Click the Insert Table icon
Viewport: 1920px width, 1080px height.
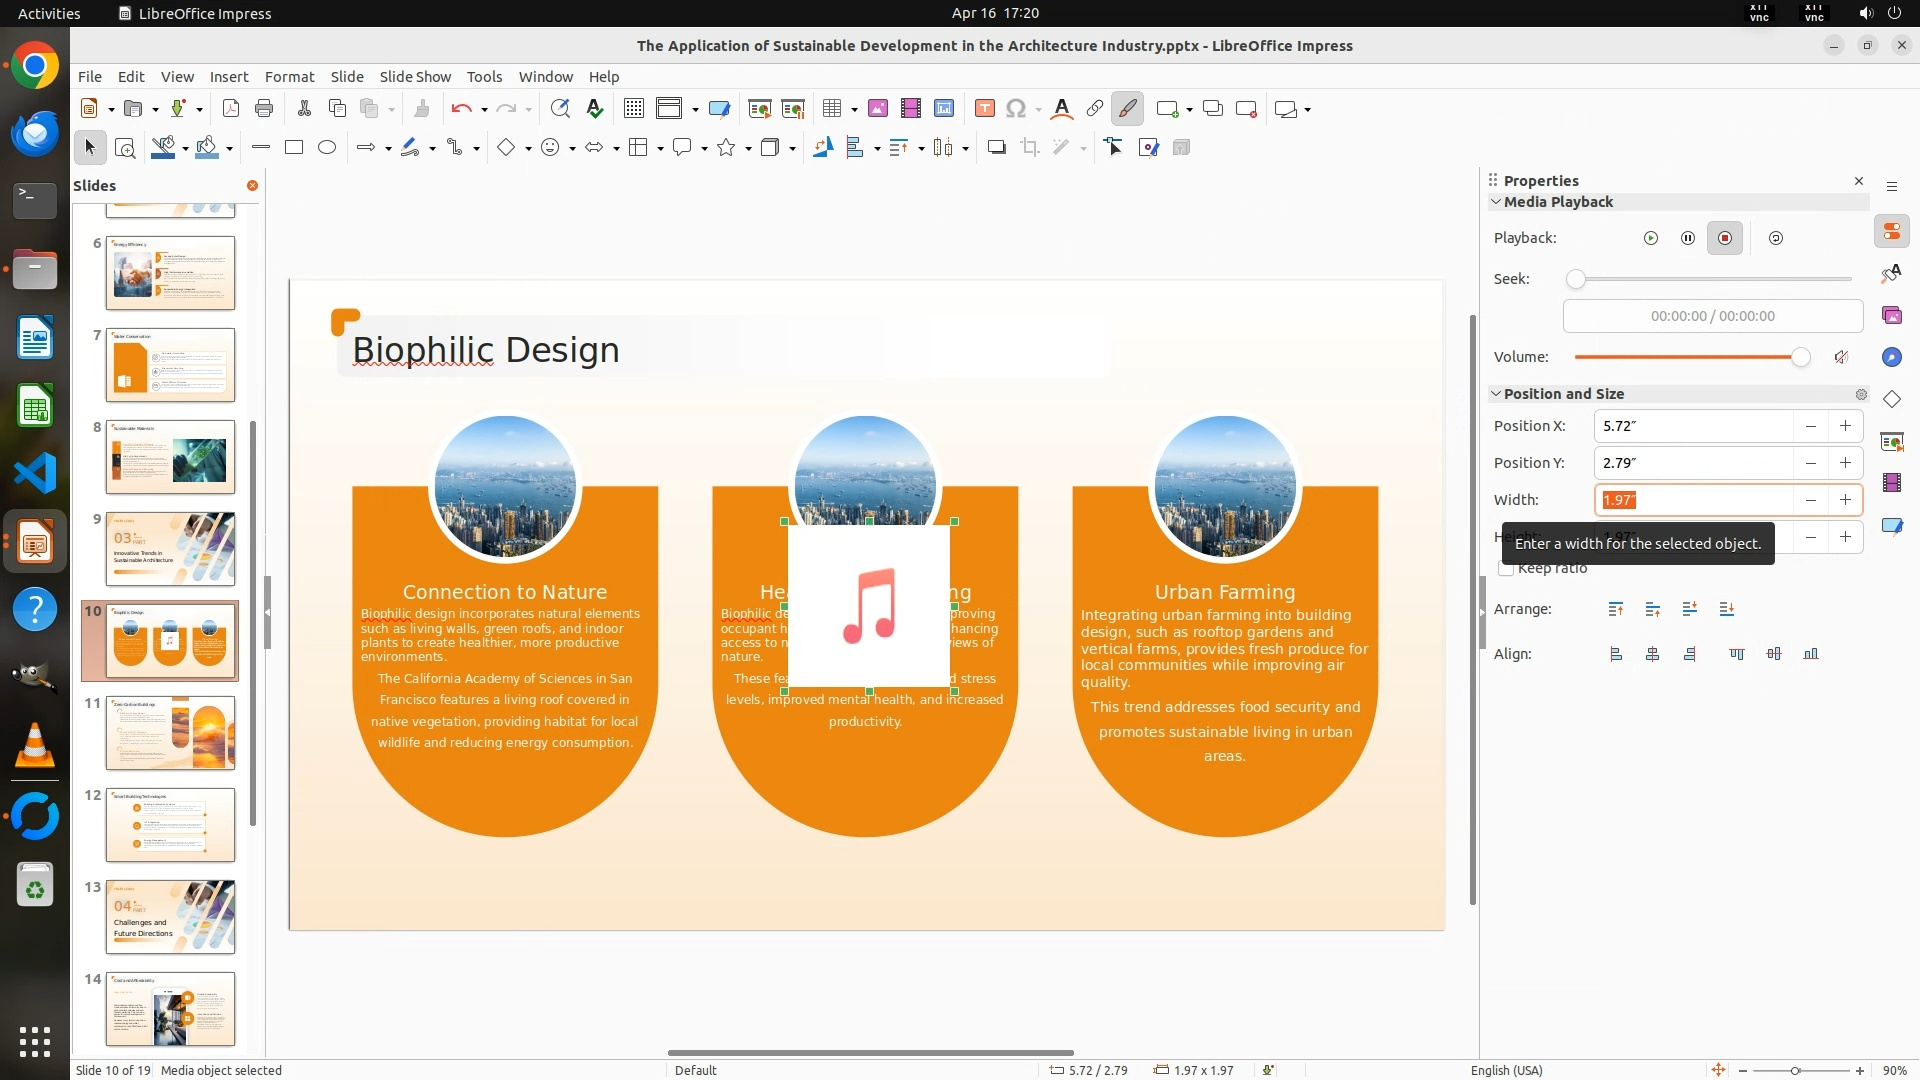click(831, 109)
